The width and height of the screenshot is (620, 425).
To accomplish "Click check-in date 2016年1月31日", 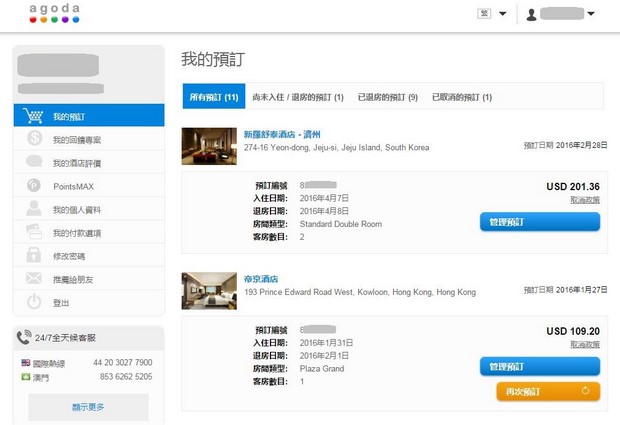I will click(x=326, y=342).
